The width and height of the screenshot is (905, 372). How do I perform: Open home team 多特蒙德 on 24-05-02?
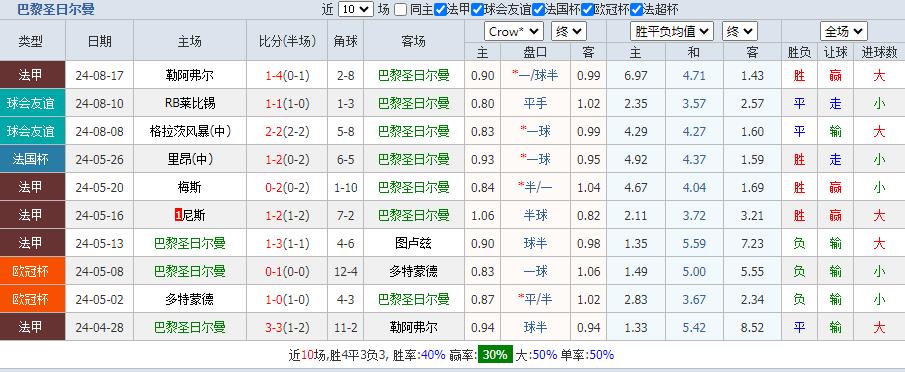coord(190,299)
